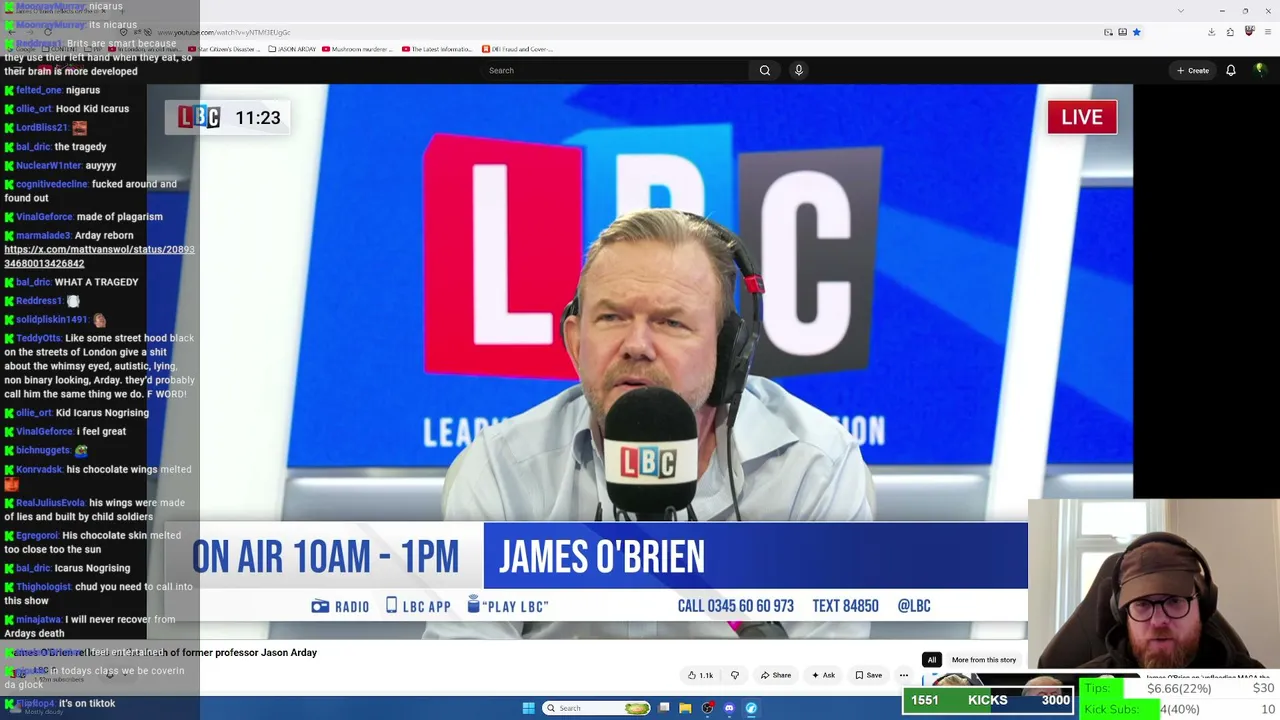The height and width of the screenshot is (720, 1280).
Task: Dislike the video with thumbs down
Action: click(735, 675)
